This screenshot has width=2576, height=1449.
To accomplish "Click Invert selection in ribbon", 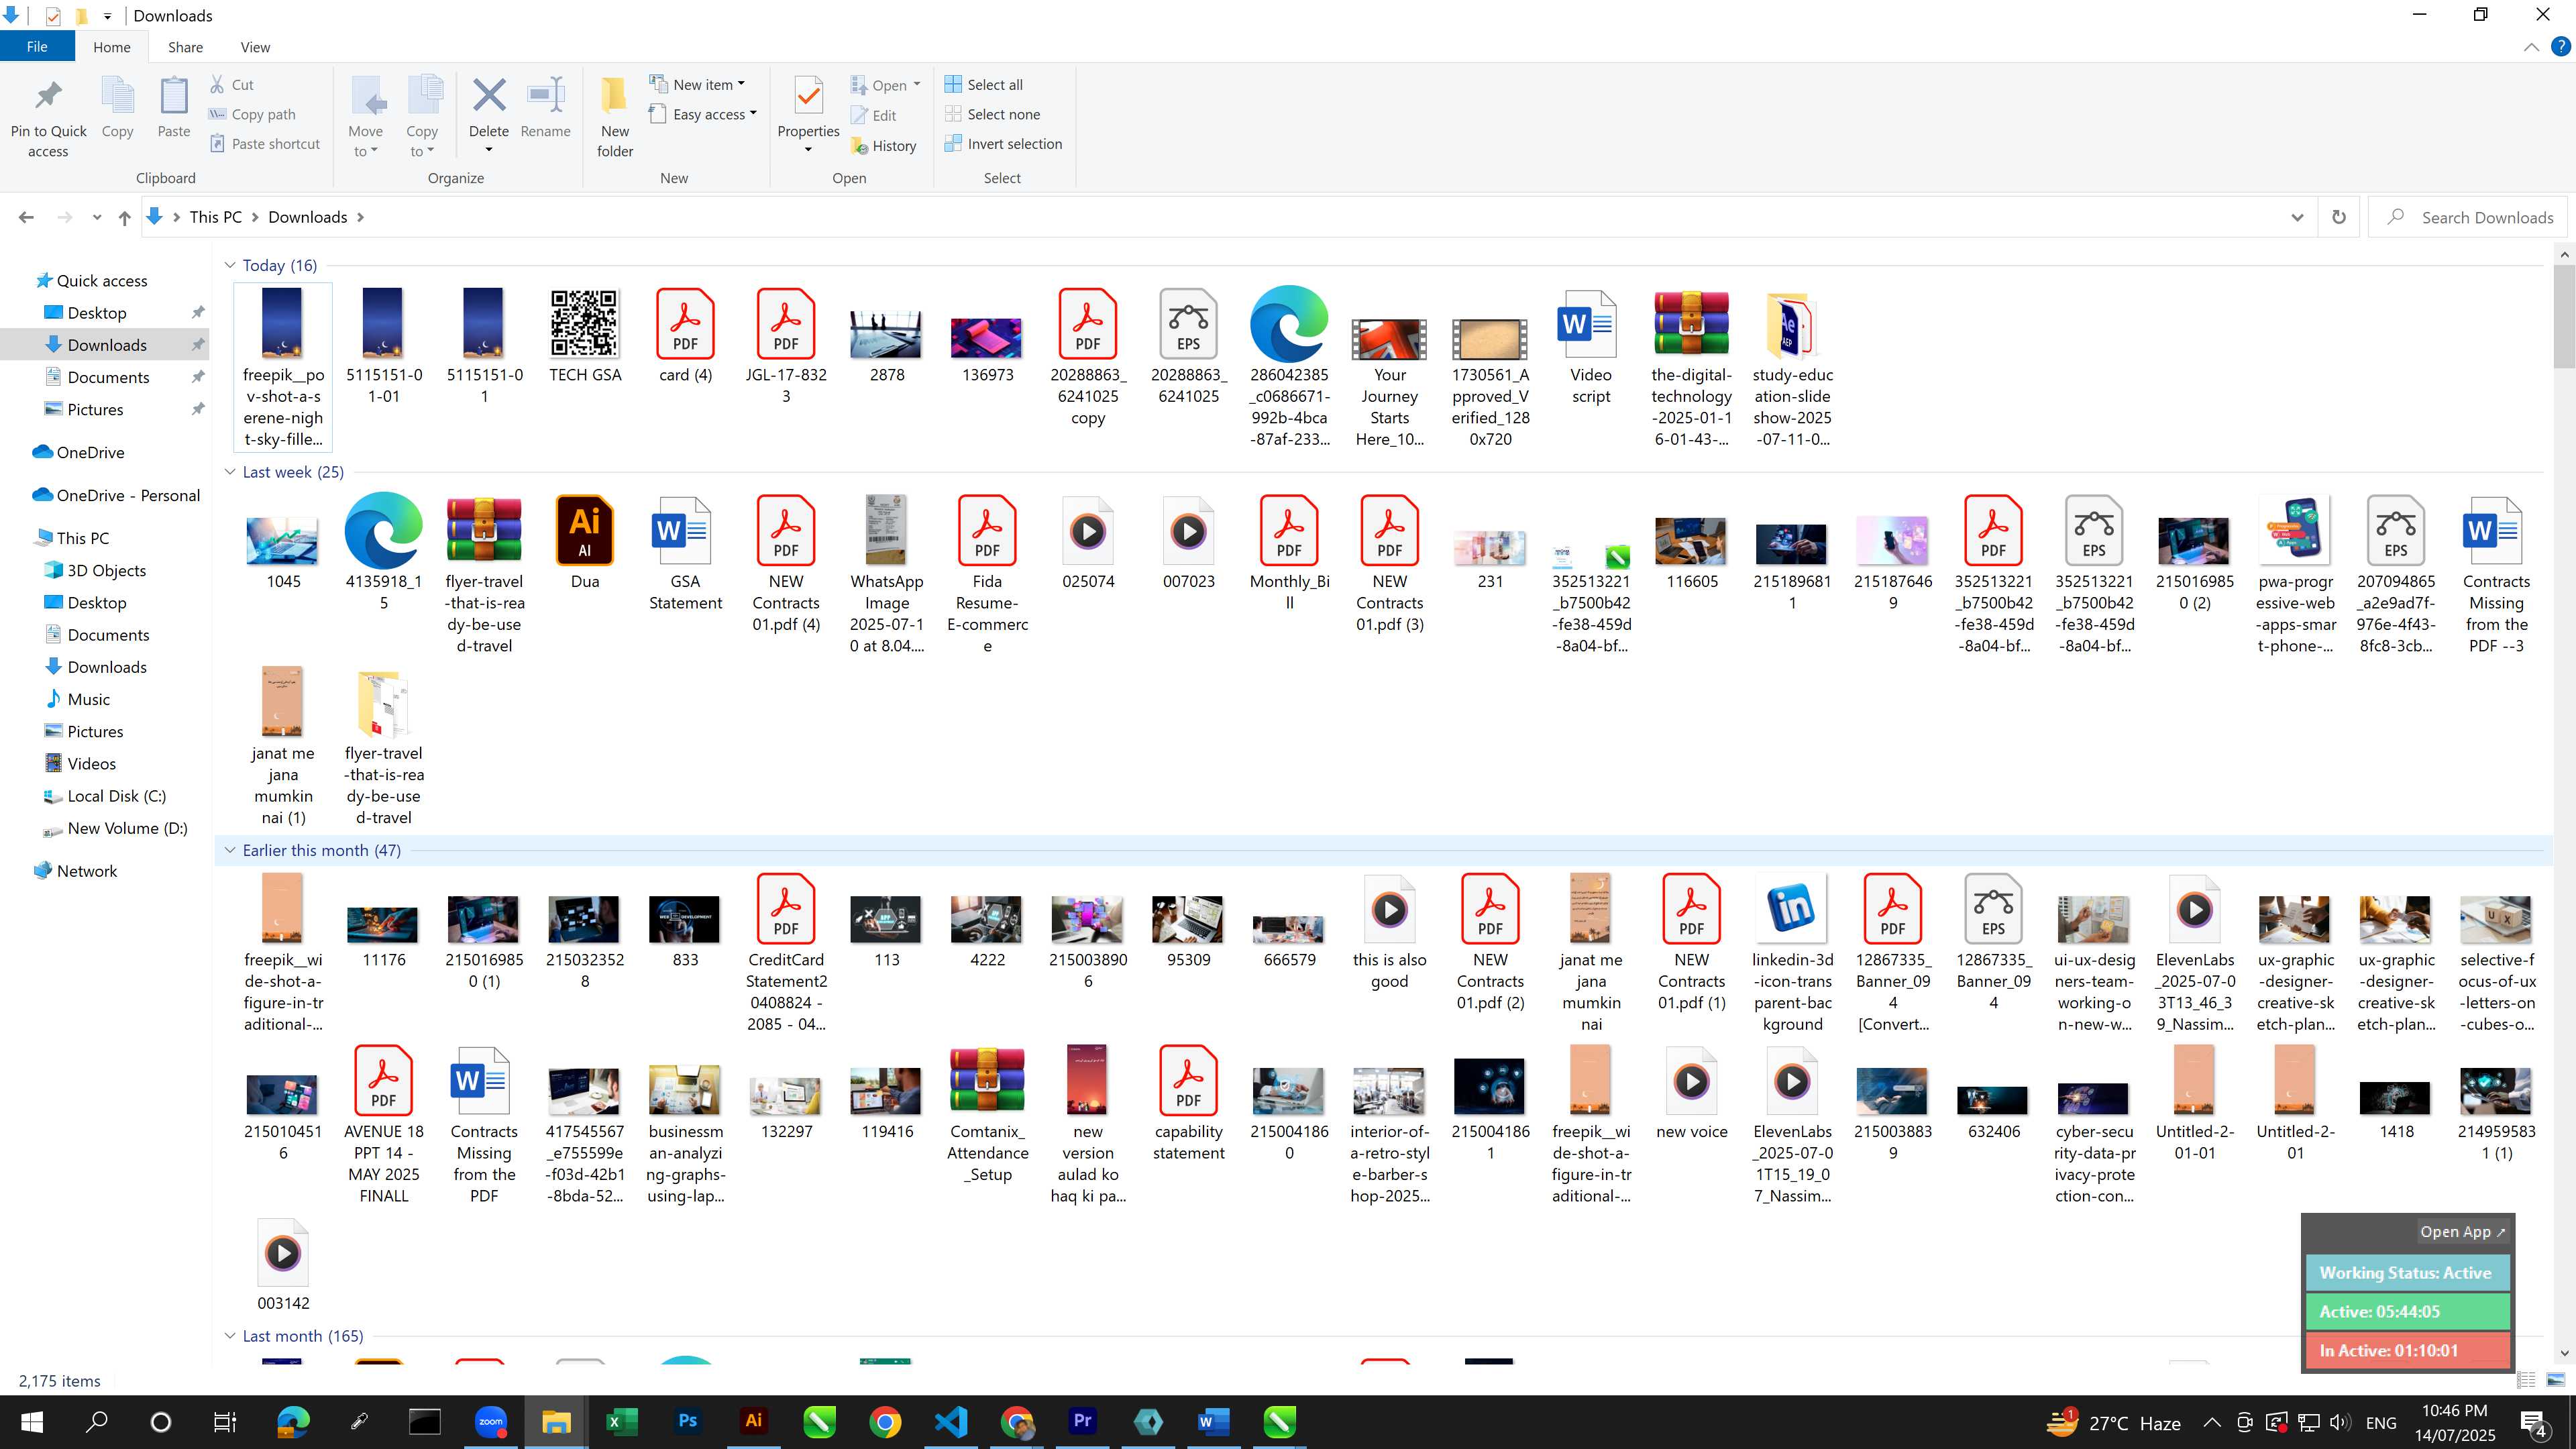I will pos(1003,144).
